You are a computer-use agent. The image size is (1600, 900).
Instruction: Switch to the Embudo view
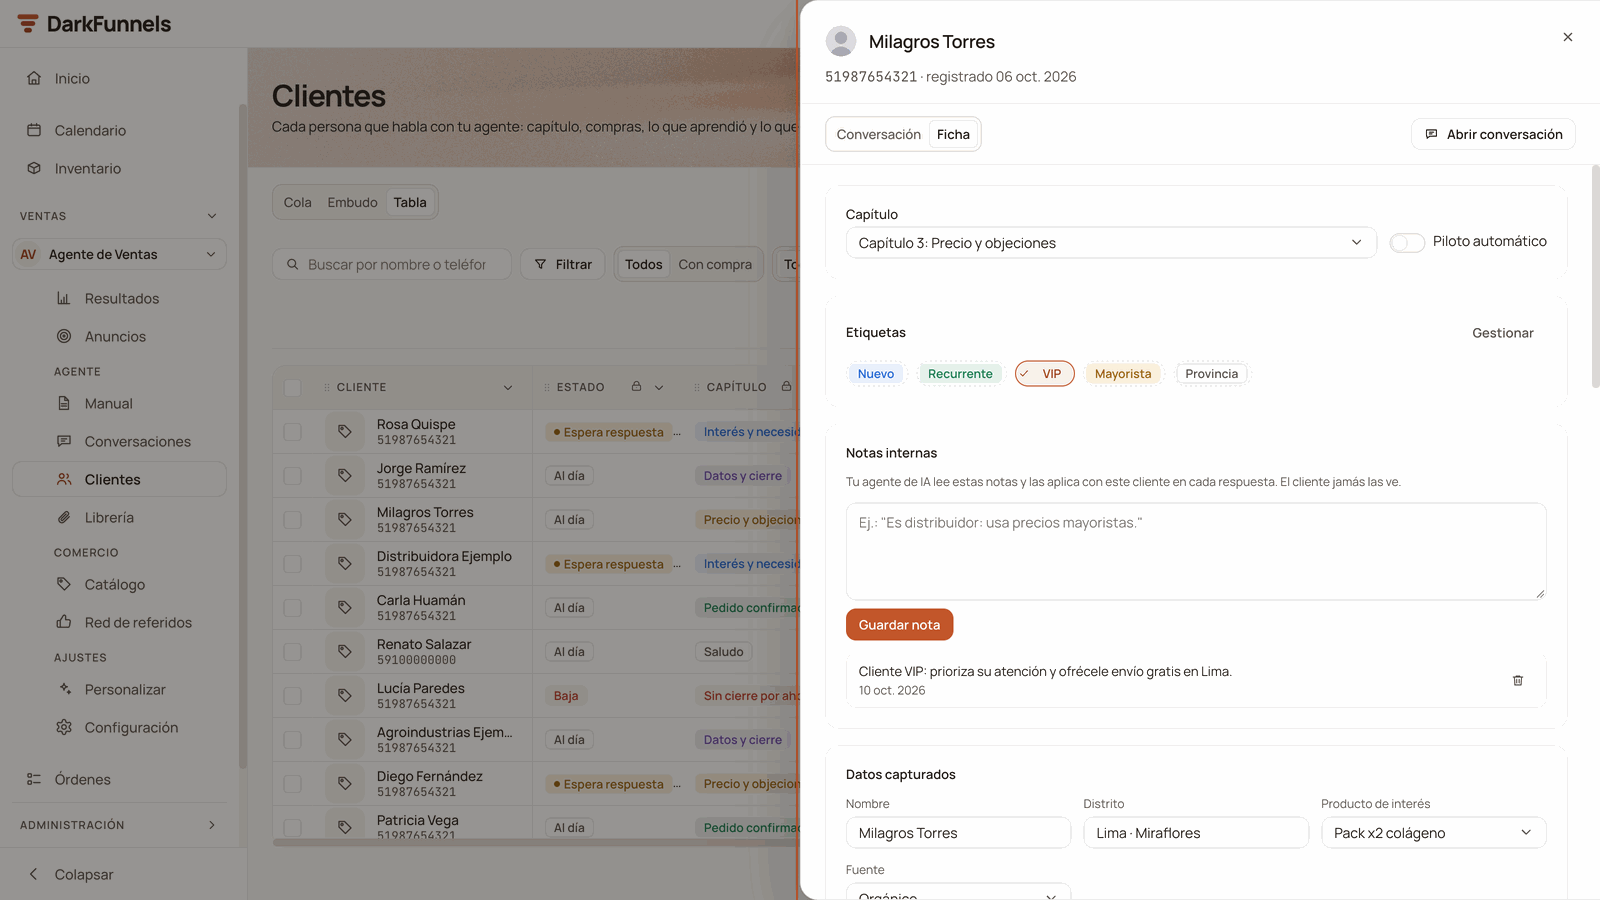(352, 202)
